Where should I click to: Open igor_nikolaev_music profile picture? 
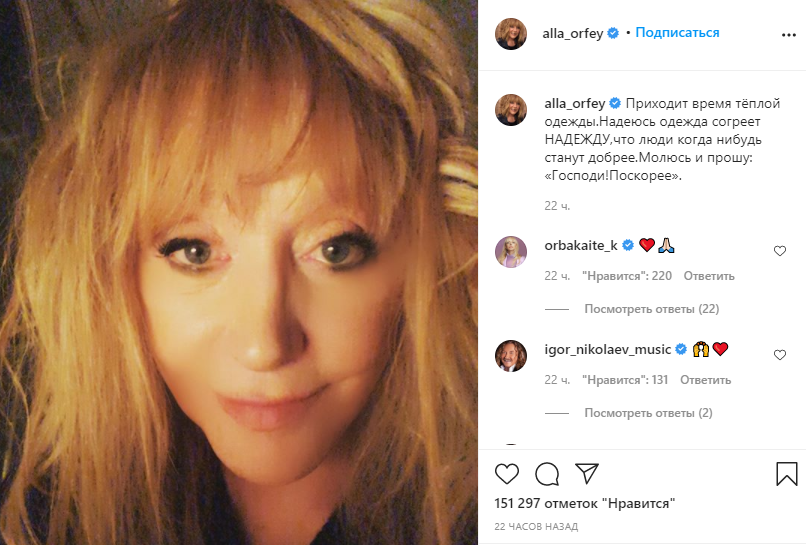(510, 356)
